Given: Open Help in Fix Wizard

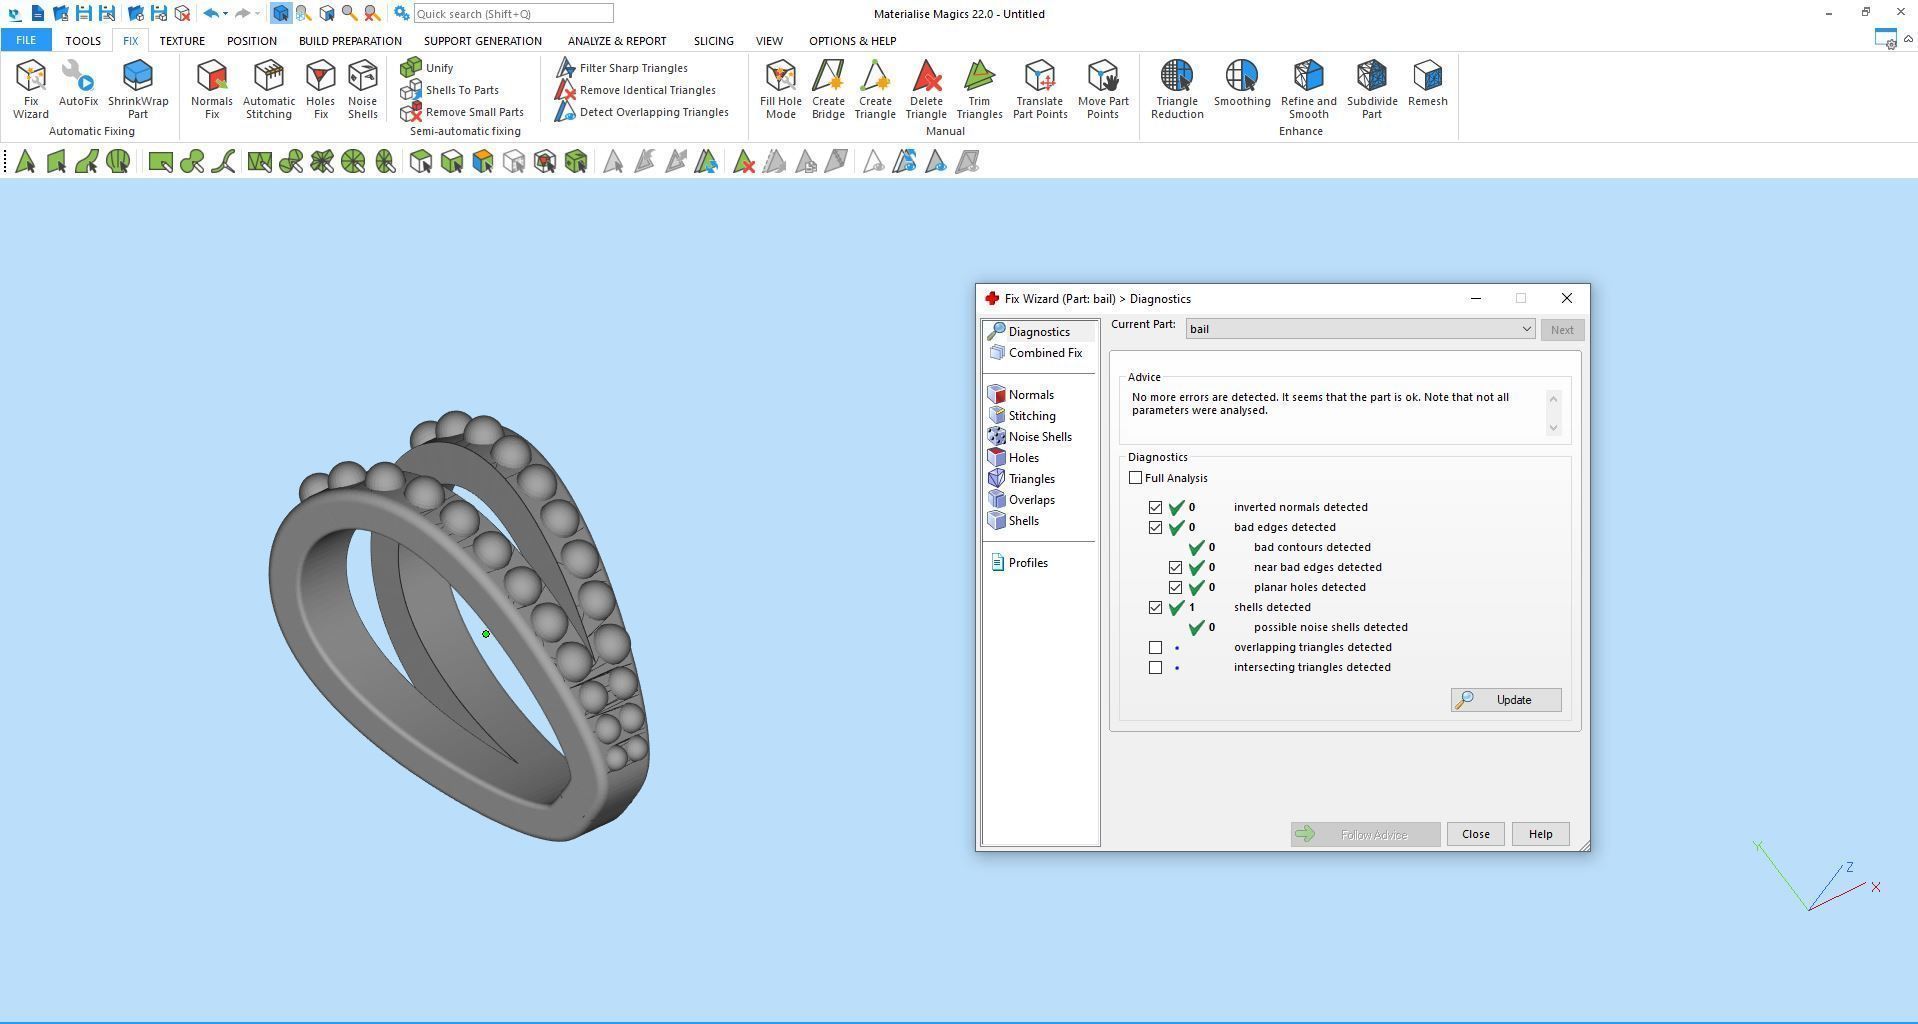Looking at the screenshot, I should pyautogui.click(x=1540, y=834).
